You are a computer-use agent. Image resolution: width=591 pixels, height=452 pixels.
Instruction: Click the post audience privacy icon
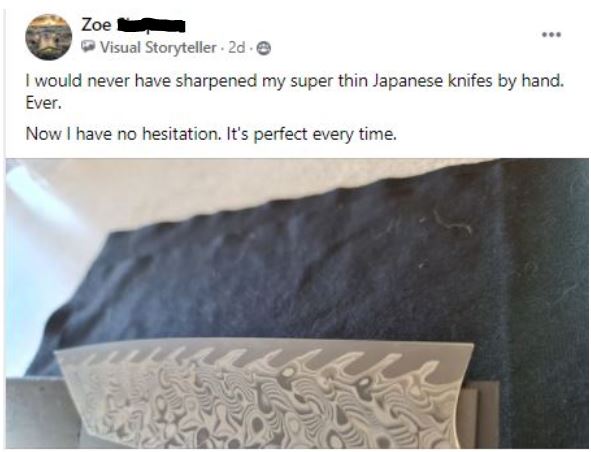264,48
